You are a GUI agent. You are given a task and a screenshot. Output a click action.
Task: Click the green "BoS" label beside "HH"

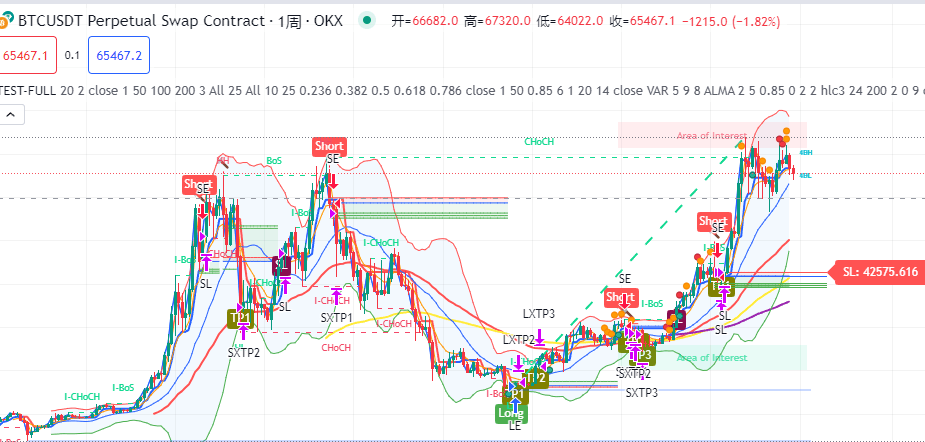[274, 161]
